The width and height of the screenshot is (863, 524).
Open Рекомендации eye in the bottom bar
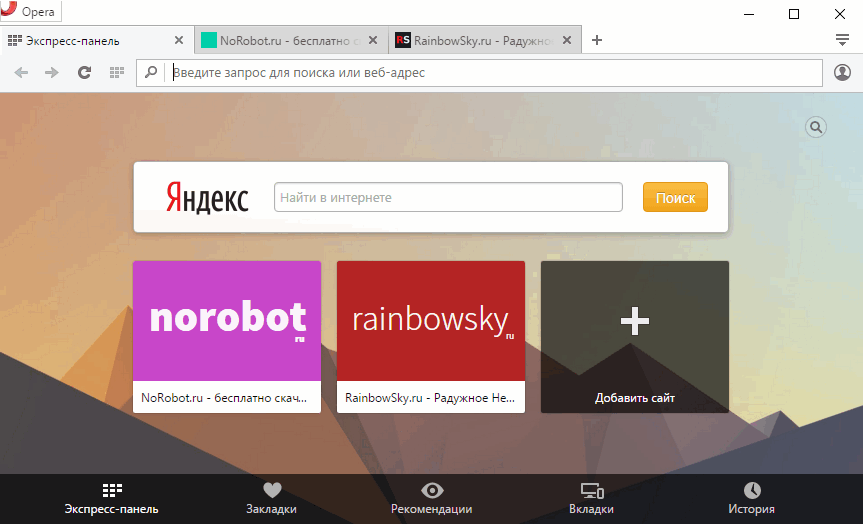coord(432,499)
